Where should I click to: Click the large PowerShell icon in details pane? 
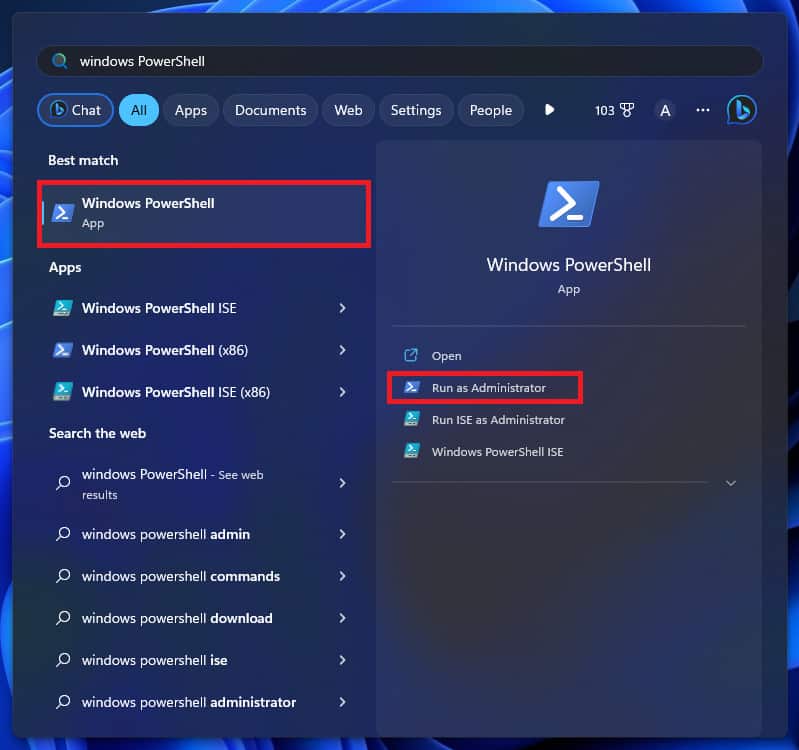coord(568,205)
